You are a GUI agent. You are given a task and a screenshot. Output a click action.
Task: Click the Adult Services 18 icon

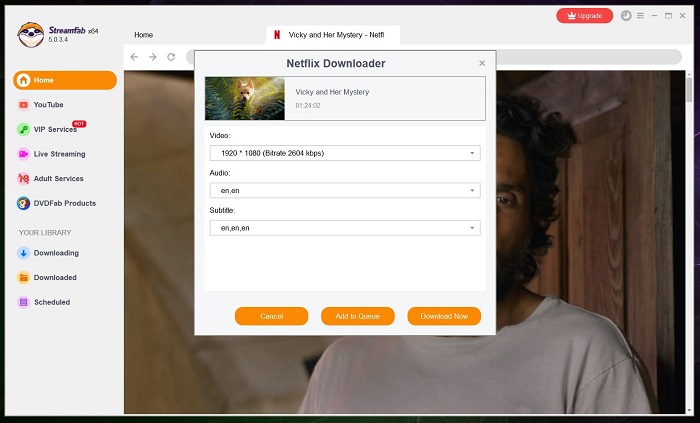(23, 178)
